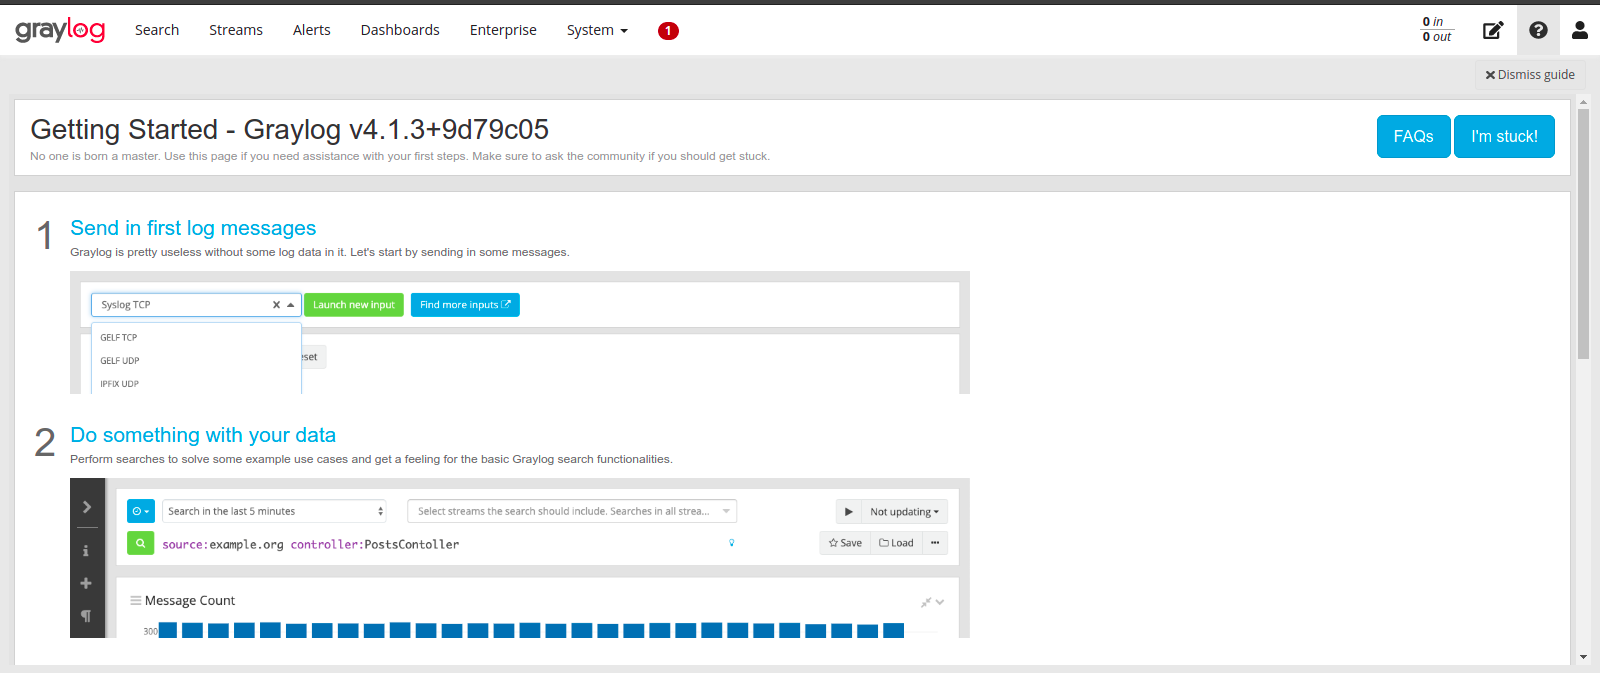This screenshot has height=673, width=1600.
Task: Open 'Do something with your data' heading link
Action: [x=203, y=435]
